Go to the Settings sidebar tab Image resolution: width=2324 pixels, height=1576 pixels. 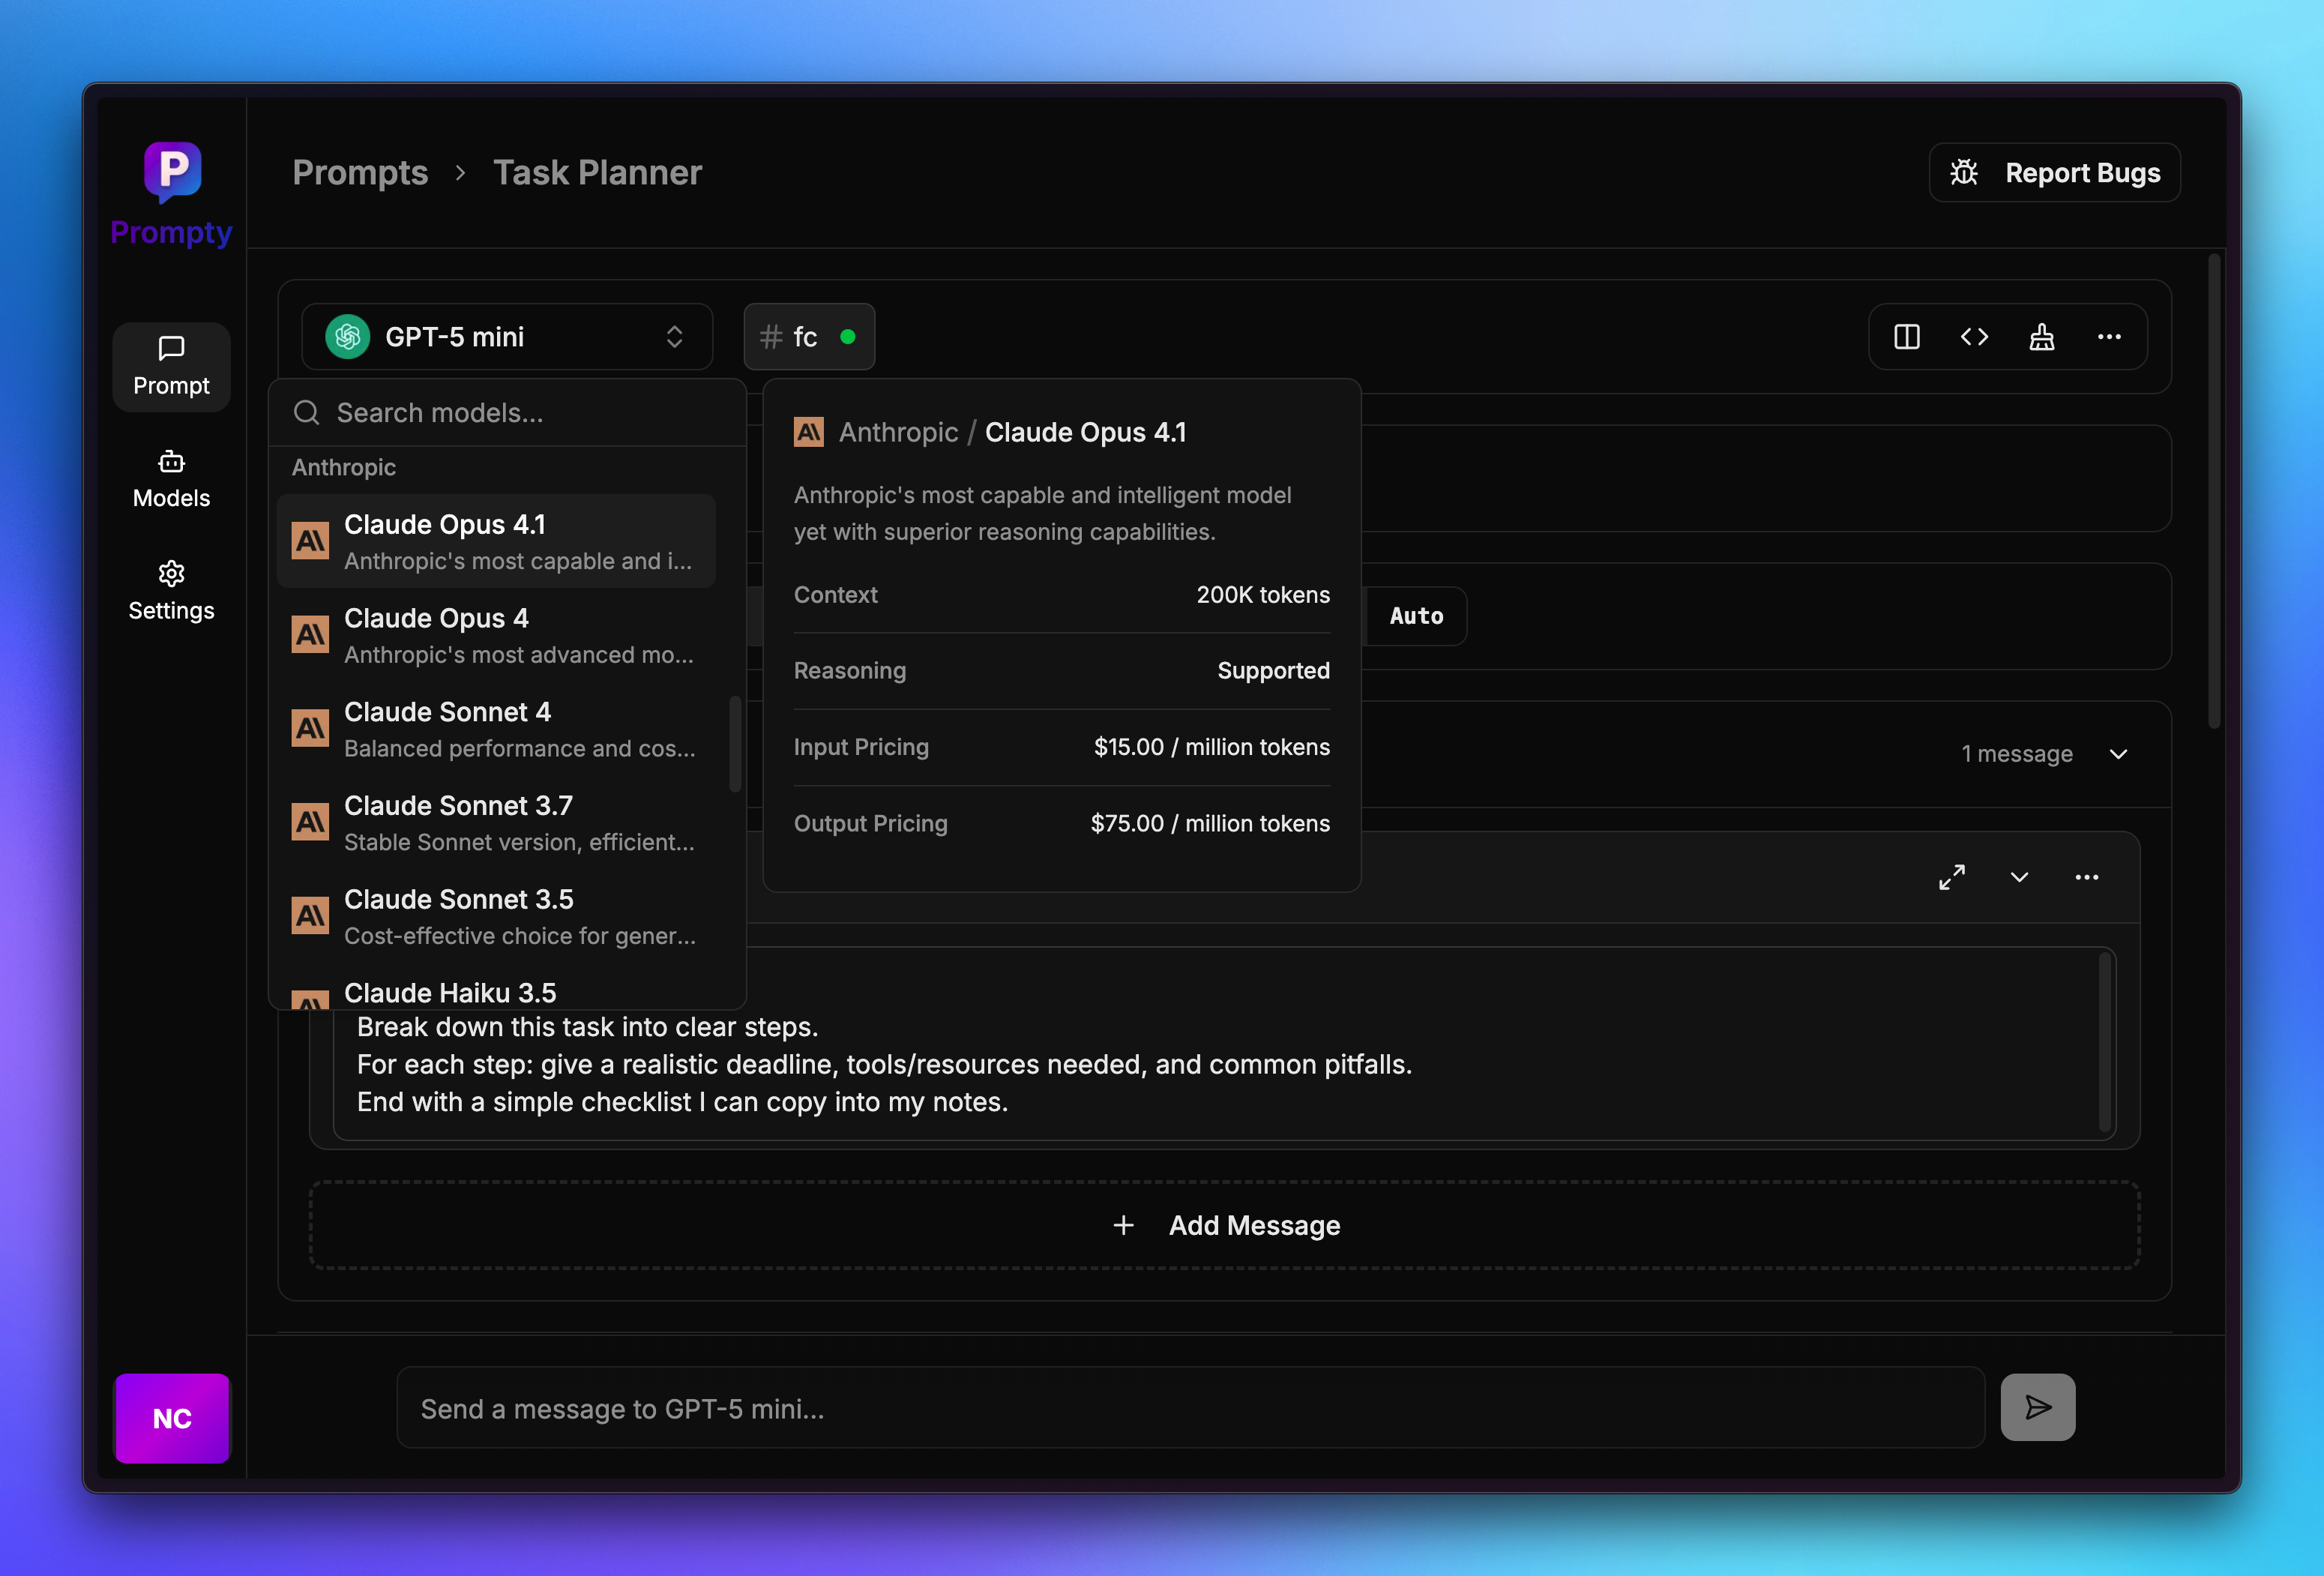(x=171, y=591)
